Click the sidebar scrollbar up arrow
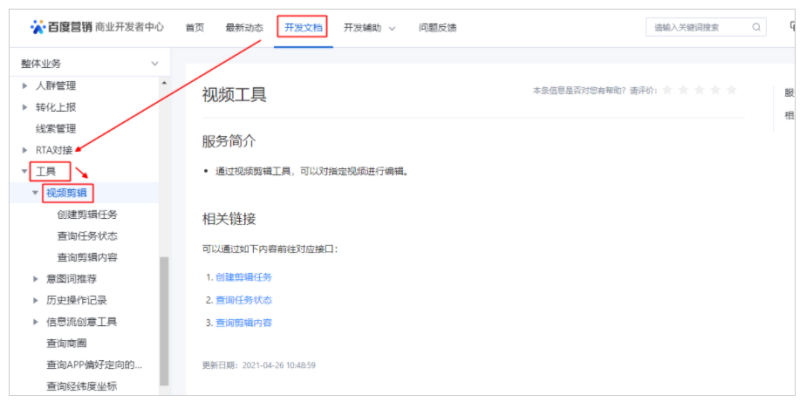 164,83
